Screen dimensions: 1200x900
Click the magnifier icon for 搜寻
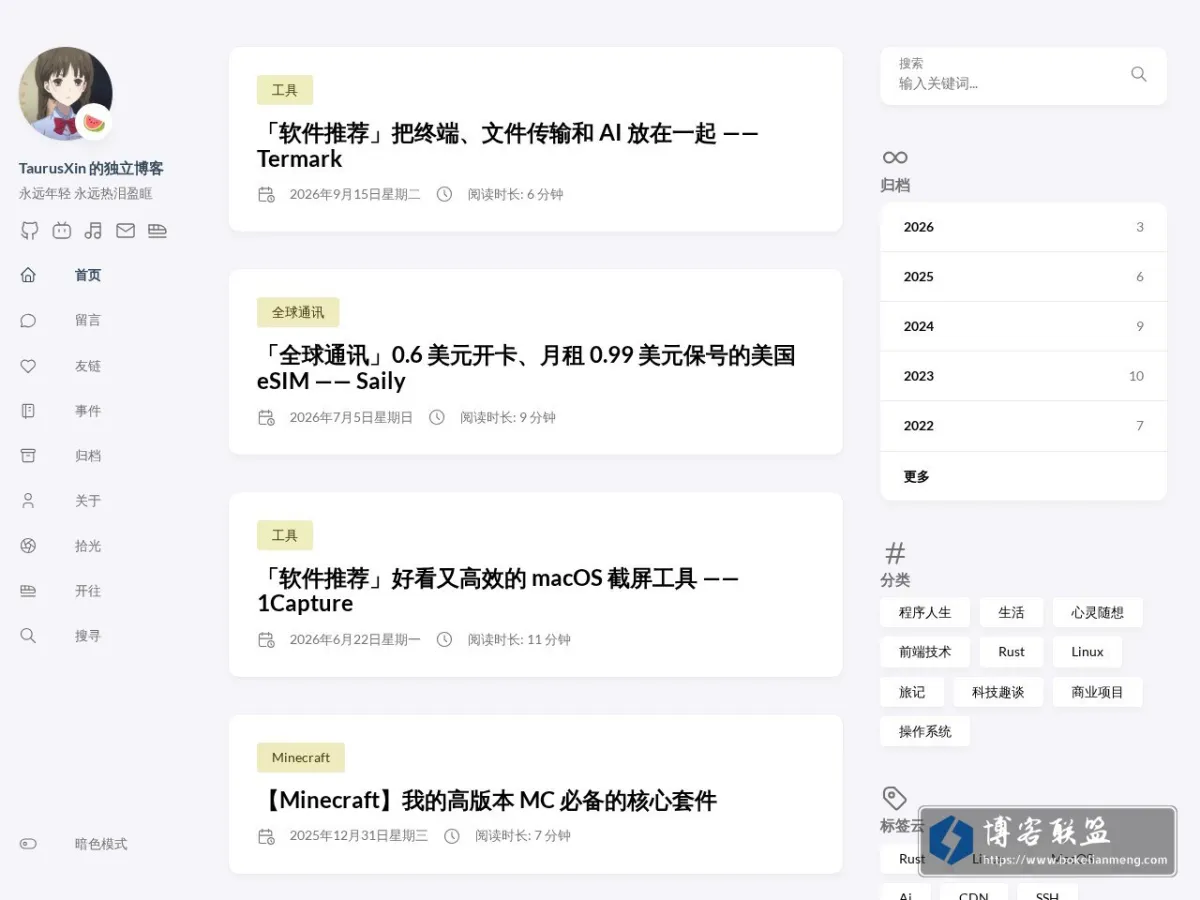(x=28, y=636)
